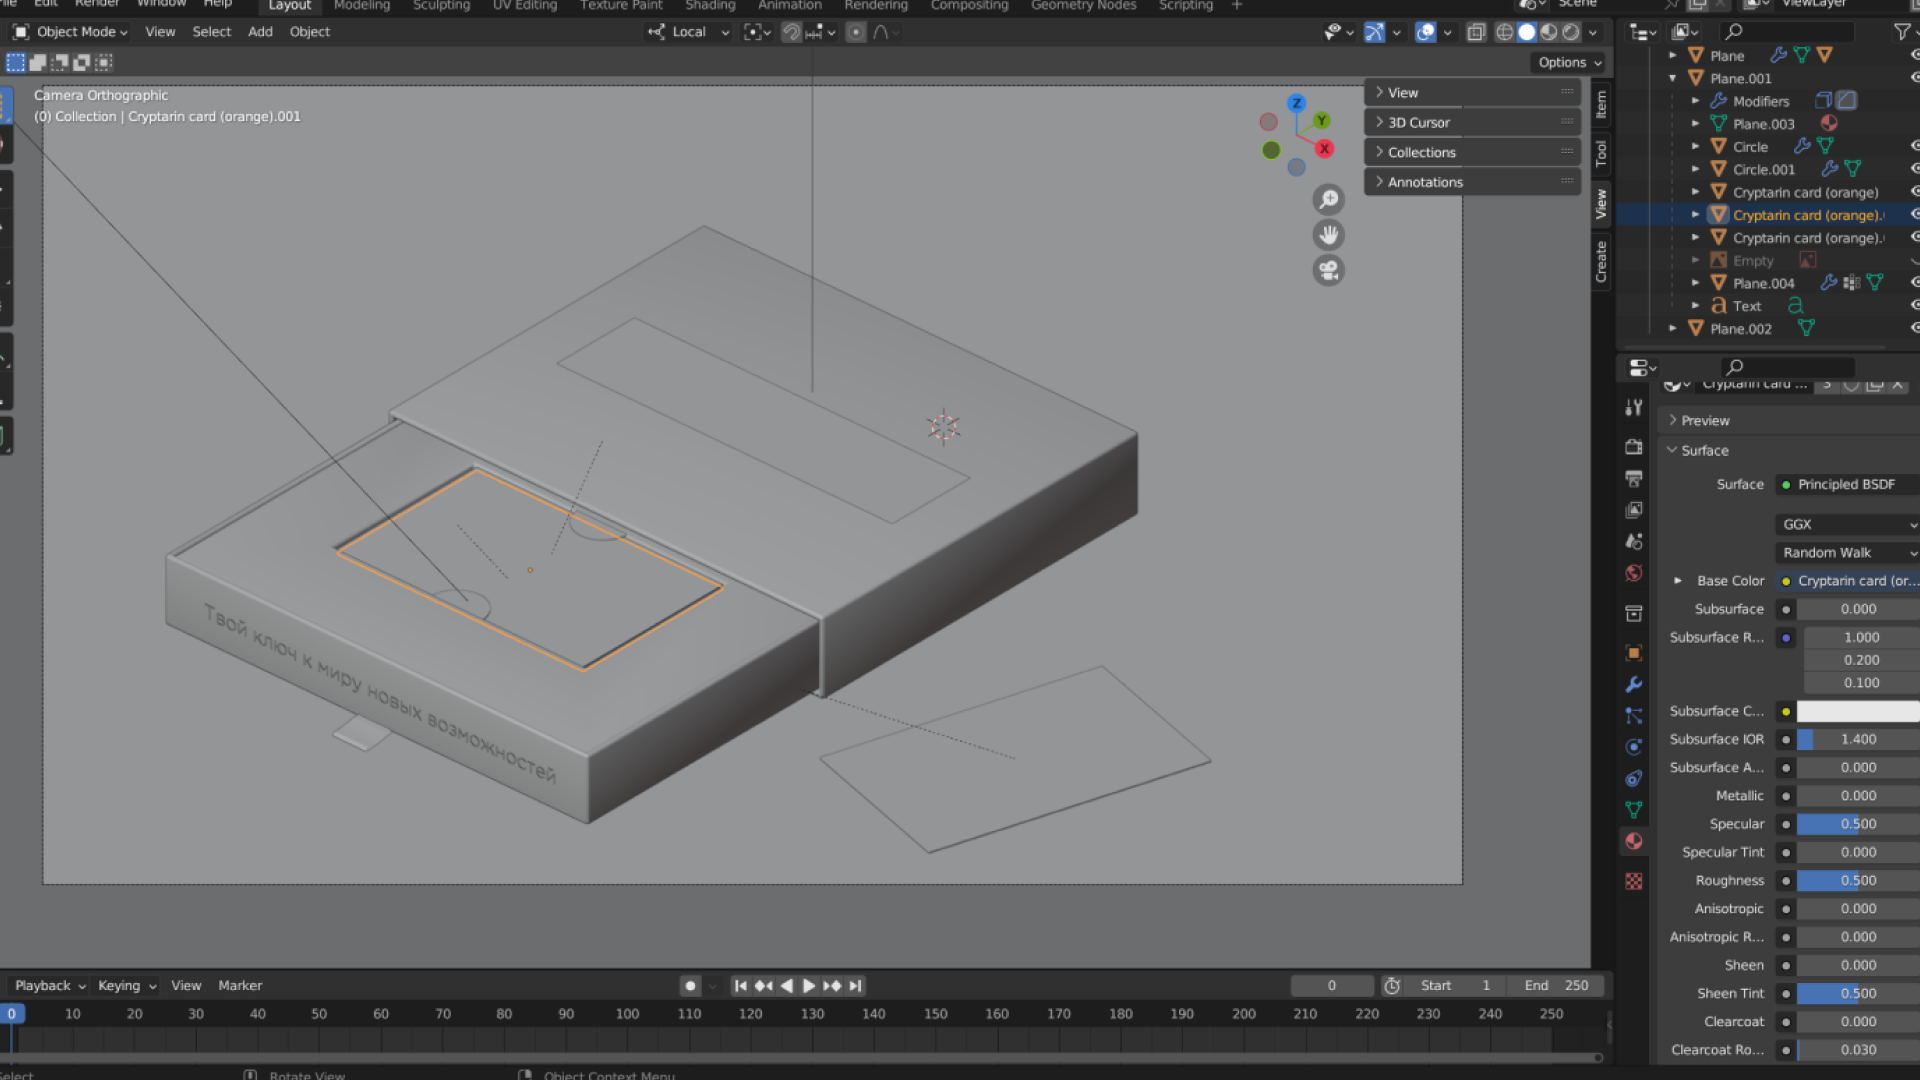
Task: Toggle viewport overlays button
Action: point(1426,32)
